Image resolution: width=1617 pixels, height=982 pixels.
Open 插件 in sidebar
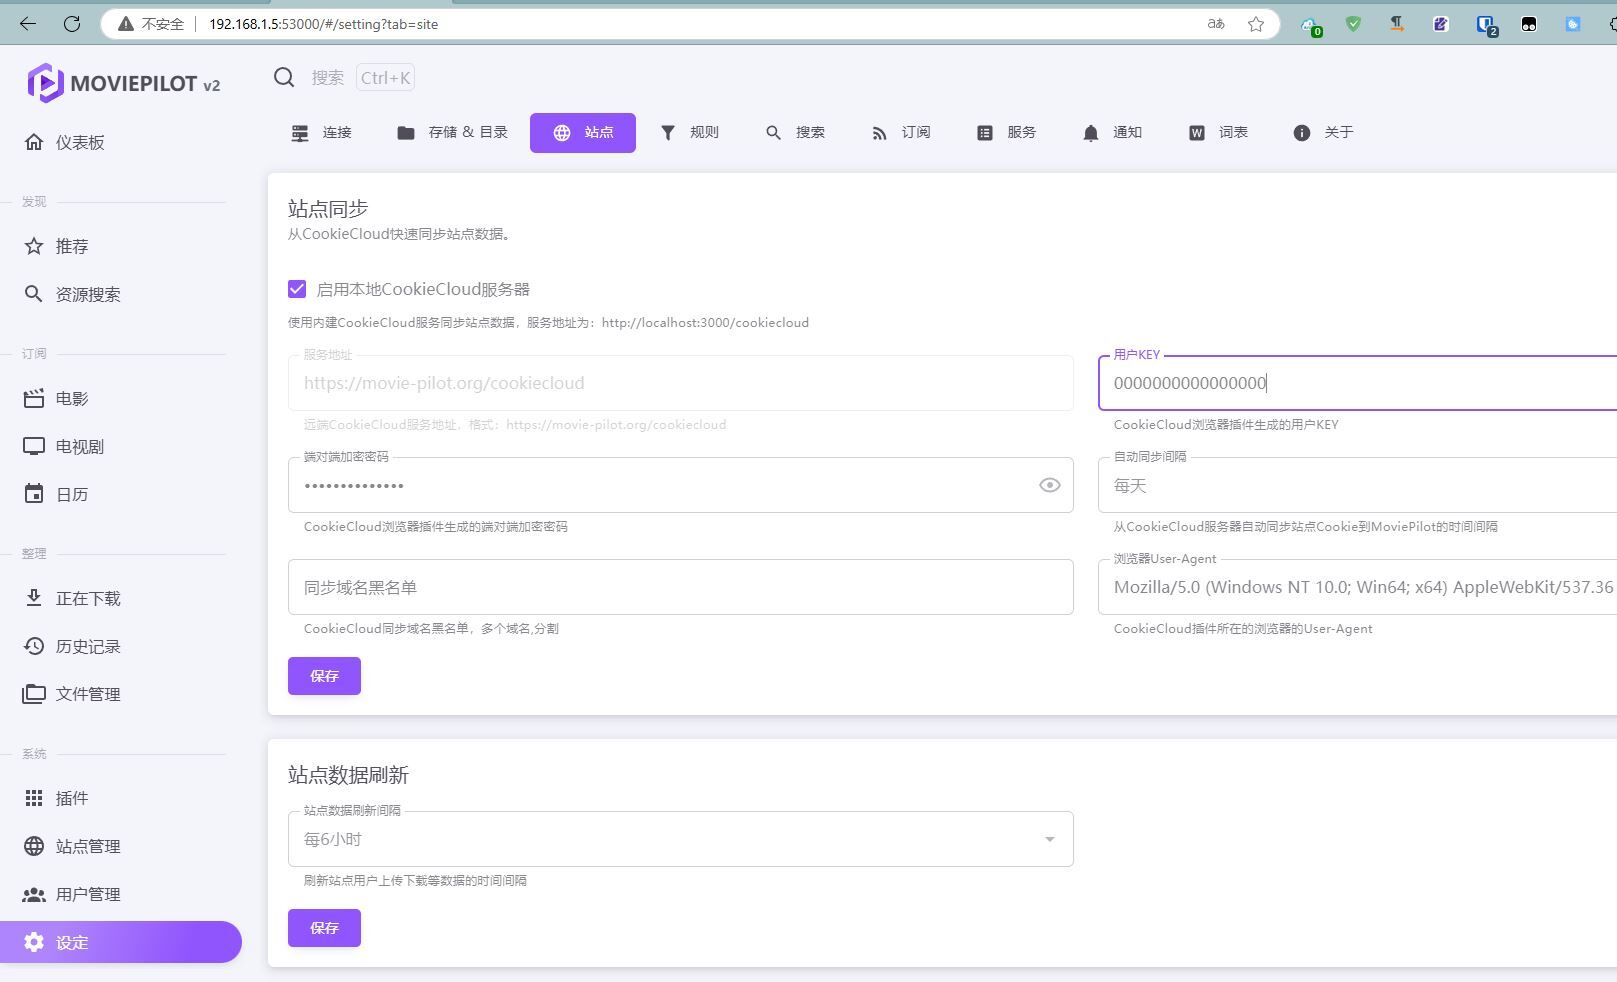click(x=56, y=798)
